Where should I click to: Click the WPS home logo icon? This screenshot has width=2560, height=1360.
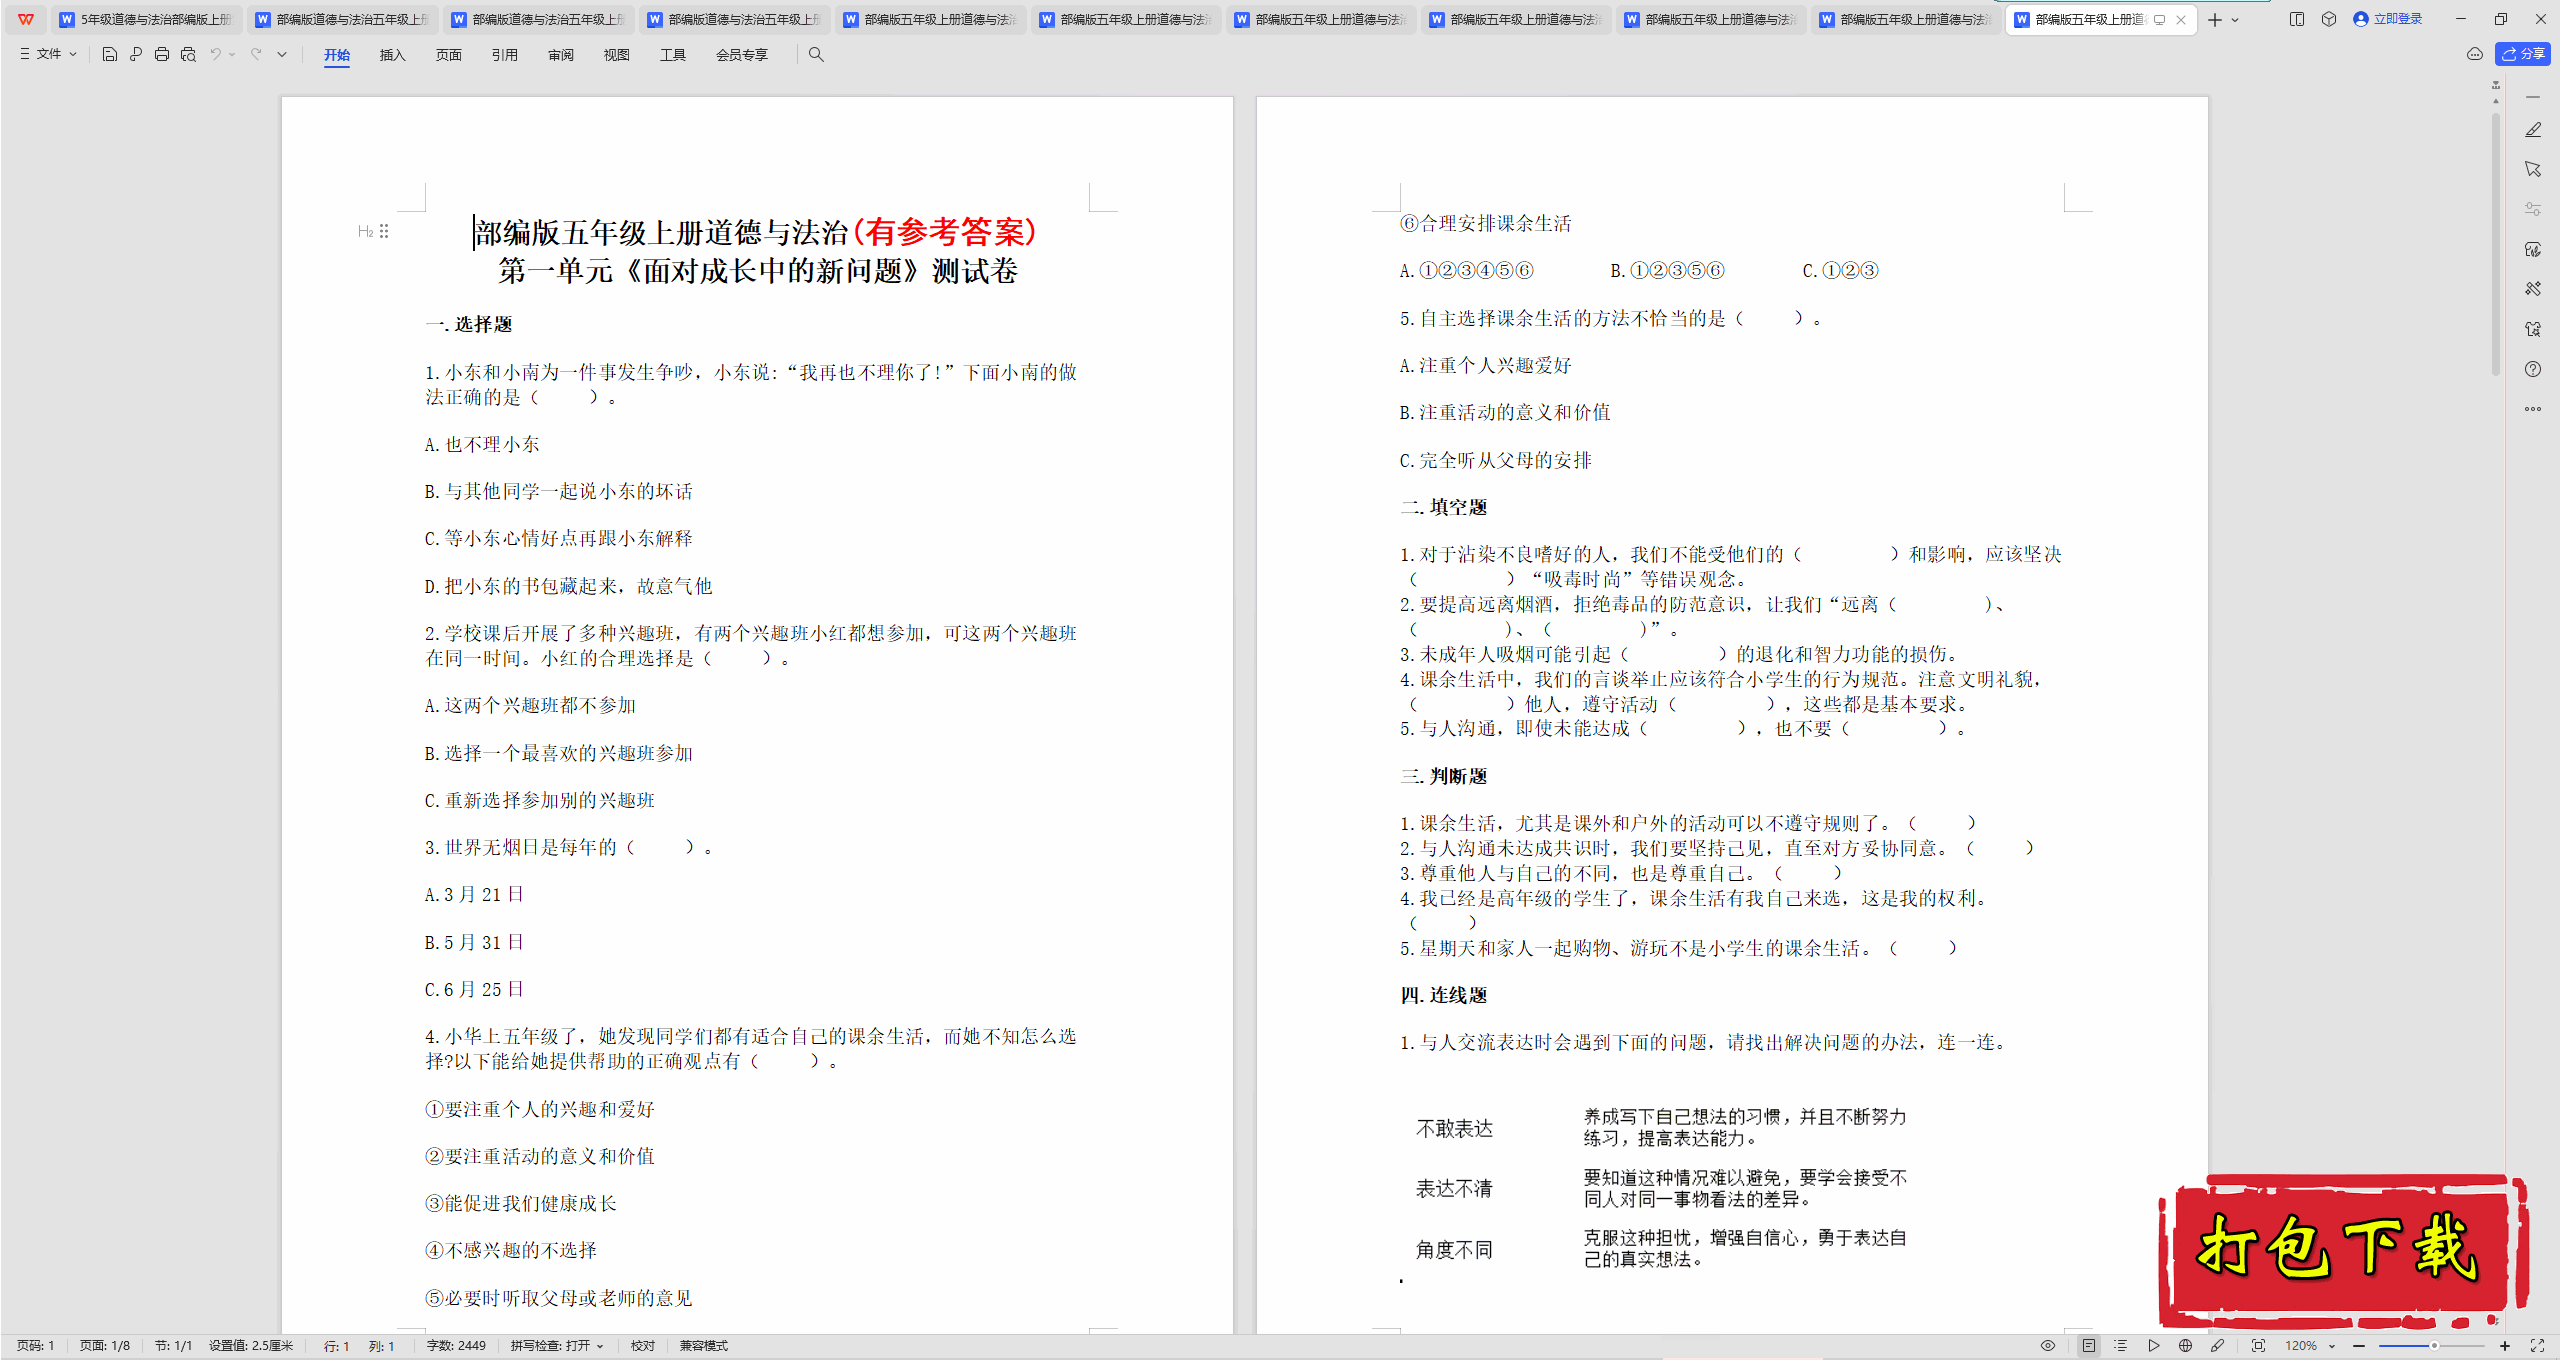tap(26, 19)
